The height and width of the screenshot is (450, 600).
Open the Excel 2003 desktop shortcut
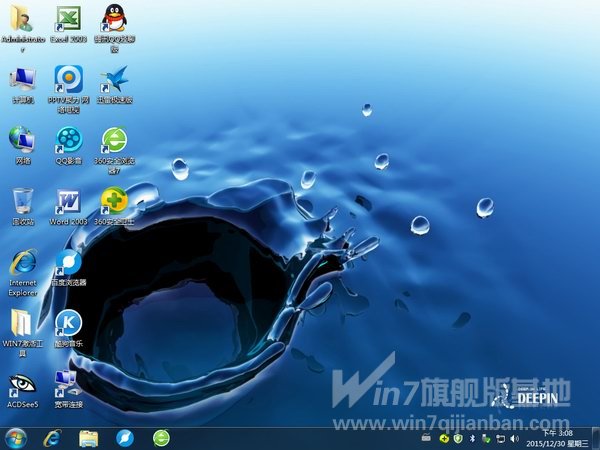[x=69, y=18]
